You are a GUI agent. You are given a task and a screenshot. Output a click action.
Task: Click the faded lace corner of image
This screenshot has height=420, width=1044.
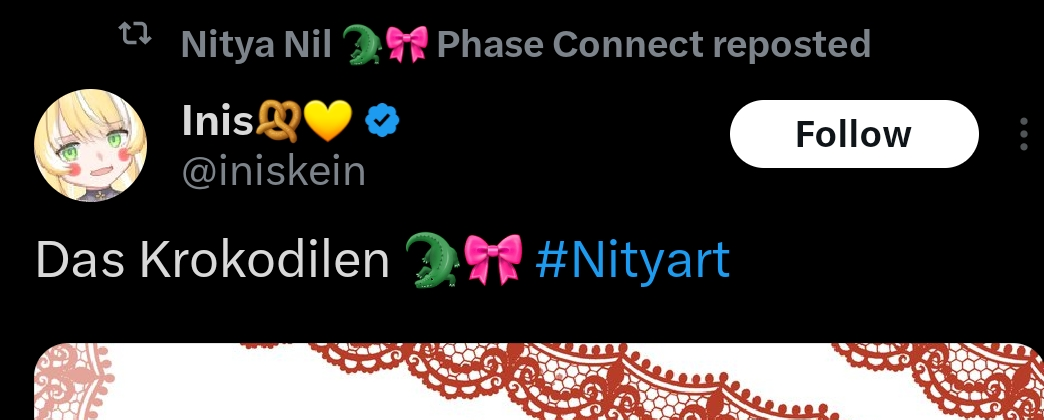click(x=74, y=381)
